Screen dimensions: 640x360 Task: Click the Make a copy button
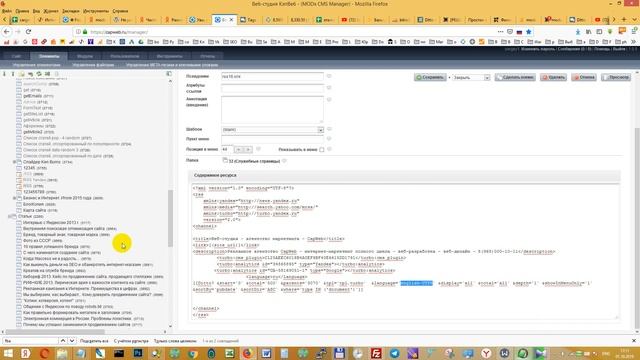point(515,77)
